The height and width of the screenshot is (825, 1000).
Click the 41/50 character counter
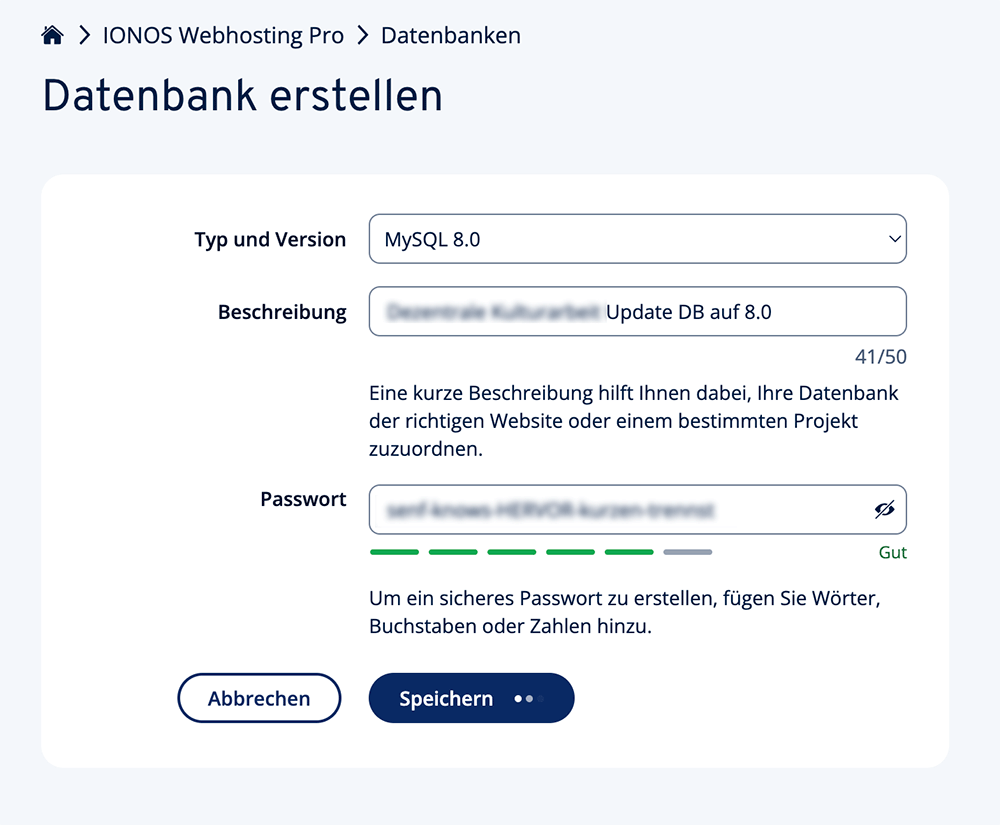click(881, 357)
